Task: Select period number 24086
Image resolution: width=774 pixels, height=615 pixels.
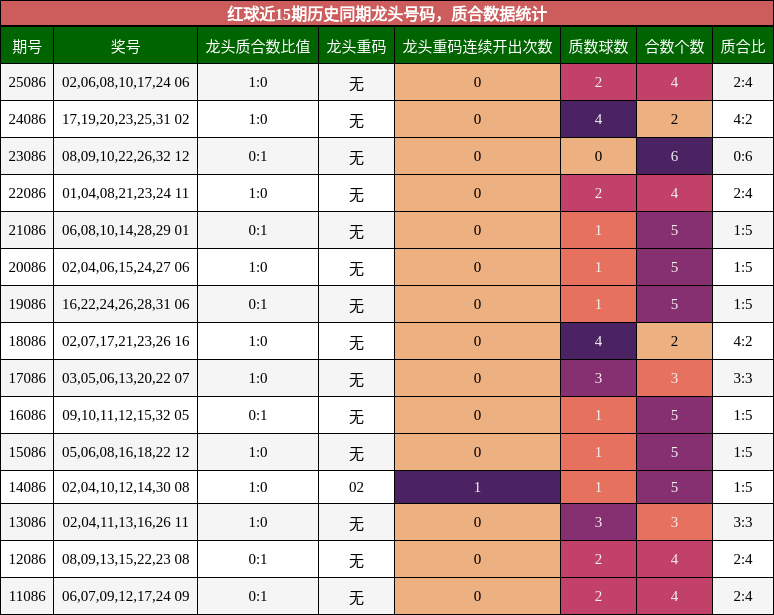Action: [27, 119]
